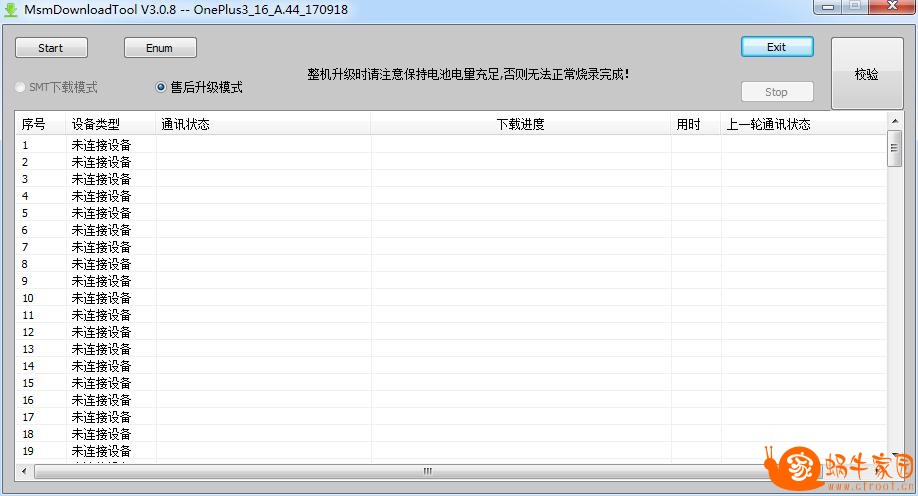The height and width of the screenshot is (496, 918).
Task: Select row 17 未连接设备
Action: pyautogui.click(x=451, y=416)
